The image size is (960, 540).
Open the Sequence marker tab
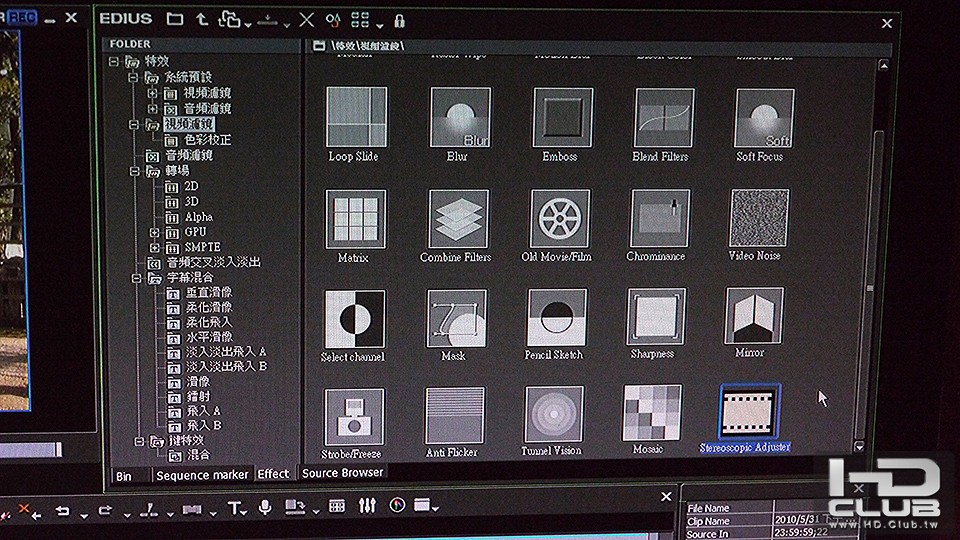(x=202, y=475)
